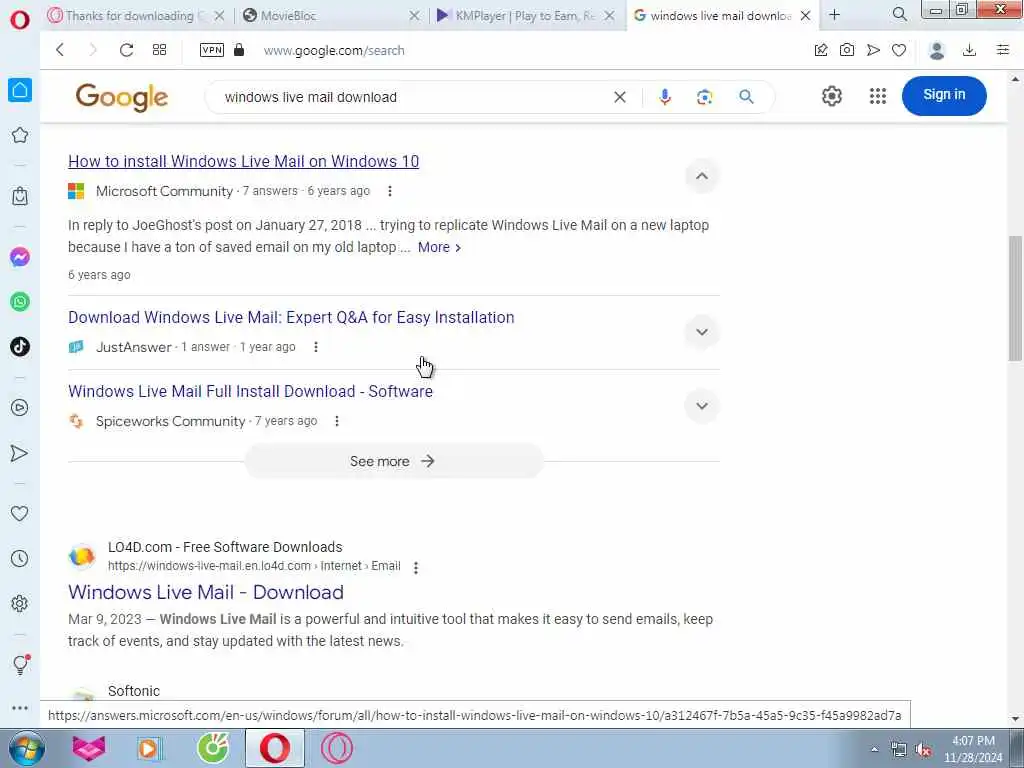Open Speed Dial start page grid
This screenshot has width=1024, height=768.
click(159, 50)
